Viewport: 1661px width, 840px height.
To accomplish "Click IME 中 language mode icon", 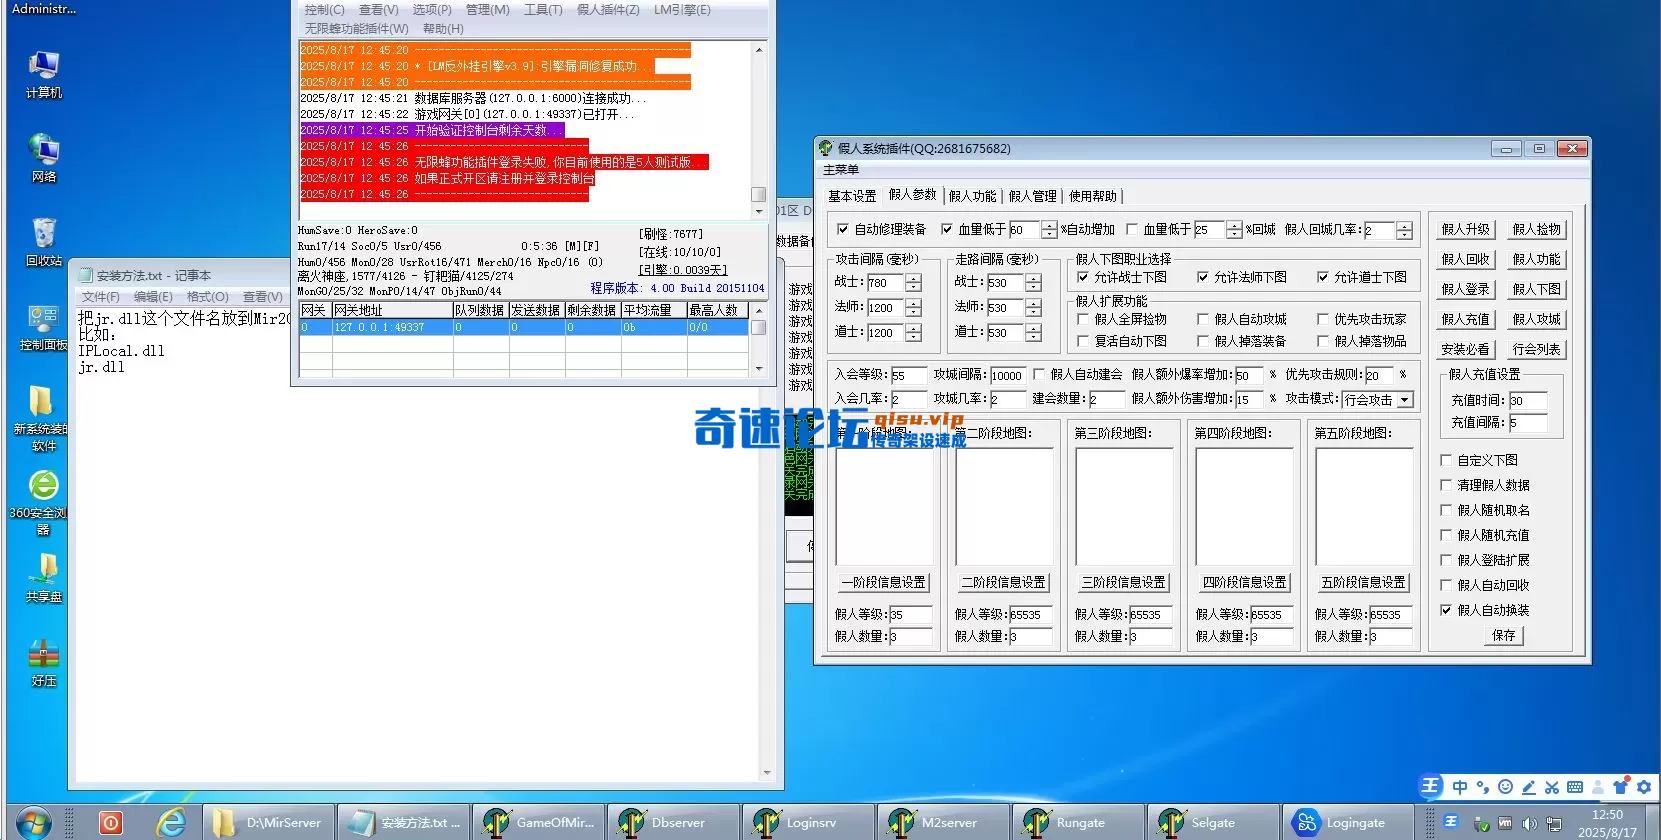I will (1459, 787).
